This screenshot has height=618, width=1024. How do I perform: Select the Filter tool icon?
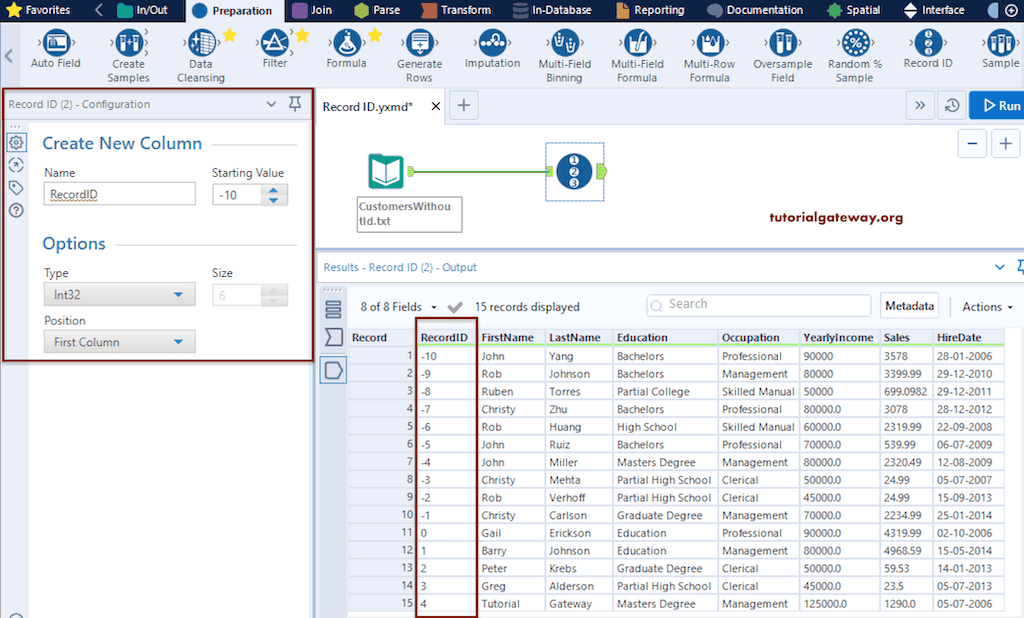click(274, 43)
